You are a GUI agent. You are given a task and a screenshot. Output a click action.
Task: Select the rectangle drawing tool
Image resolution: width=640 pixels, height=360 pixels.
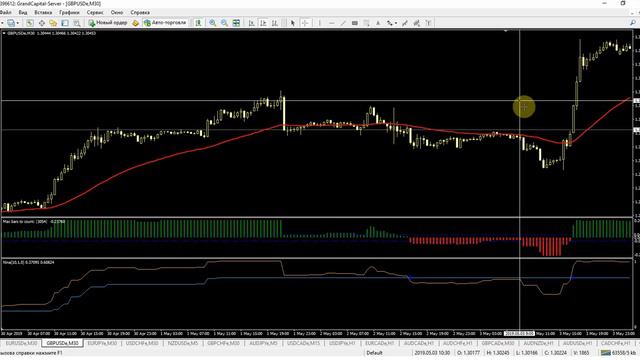355,23
